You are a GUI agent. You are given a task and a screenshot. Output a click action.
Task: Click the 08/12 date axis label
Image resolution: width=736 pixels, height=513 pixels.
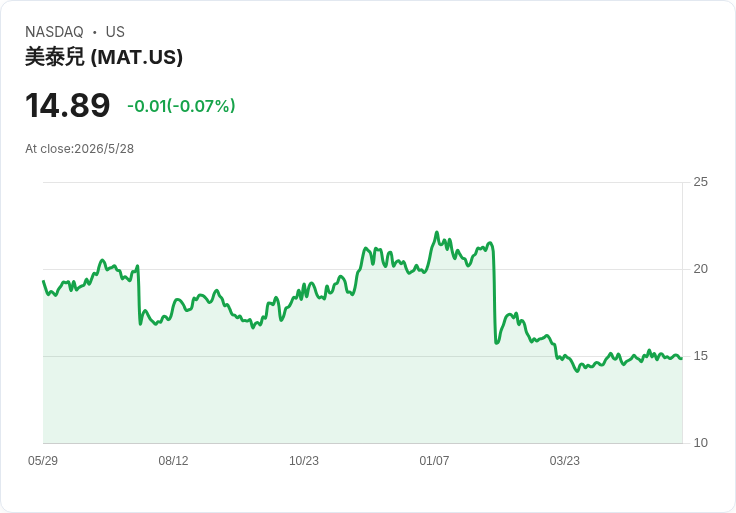coord(173,460)
